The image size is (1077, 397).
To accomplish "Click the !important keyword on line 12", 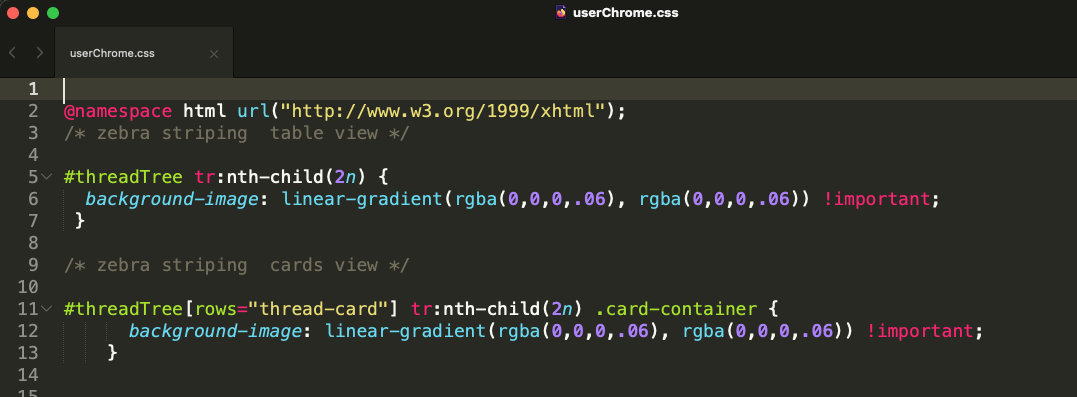I will coord(920,331).
